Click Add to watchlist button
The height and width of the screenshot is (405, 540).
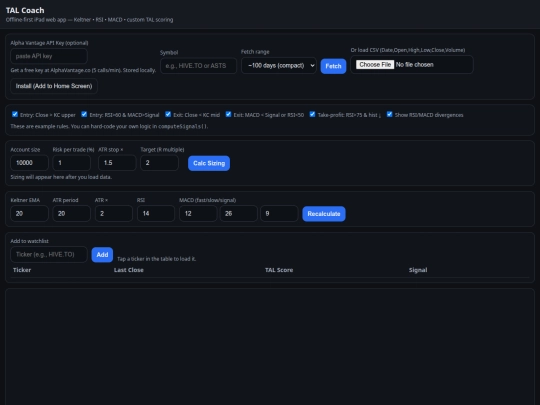(102, 255)
